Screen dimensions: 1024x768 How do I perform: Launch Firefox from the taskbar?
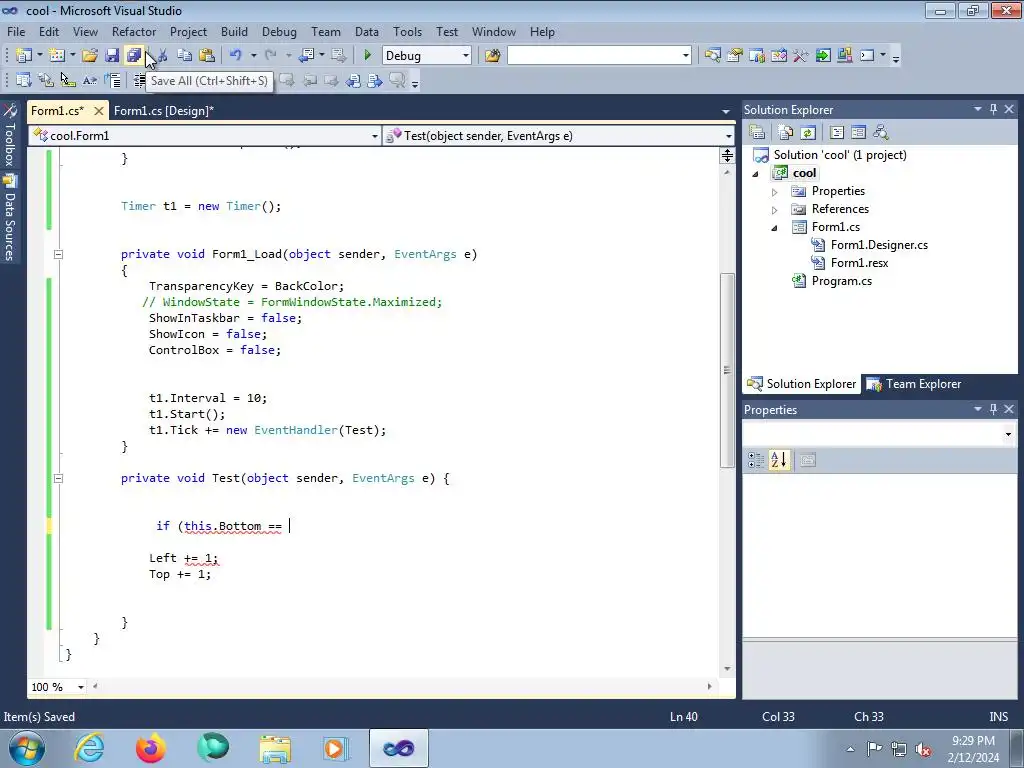[x=151, y=748]
